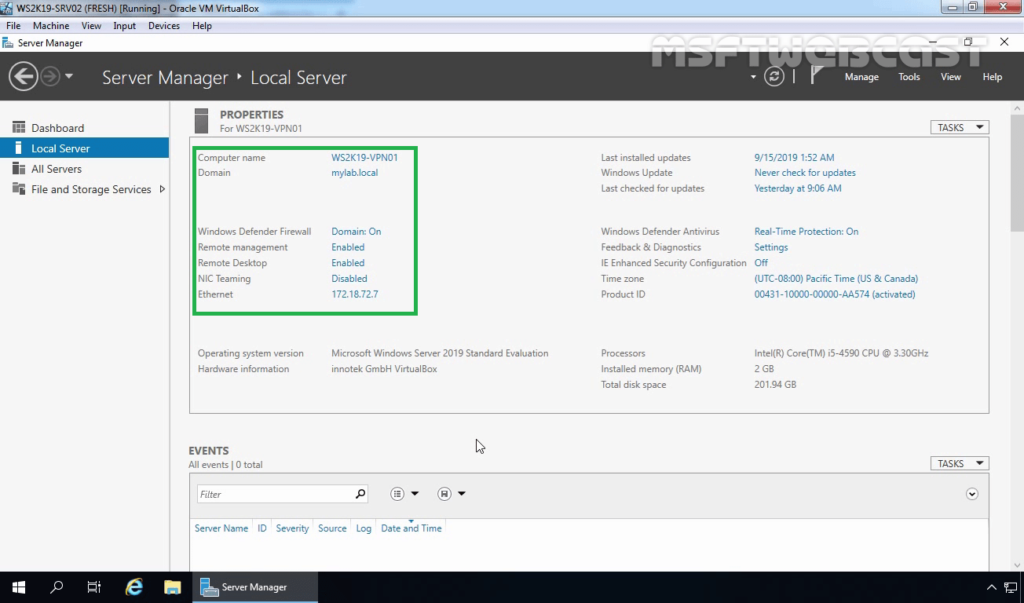Click Remote Desktop Enabled link
Image resolution: width=1024 pixels, height=603 pixels.
point(347,263)
